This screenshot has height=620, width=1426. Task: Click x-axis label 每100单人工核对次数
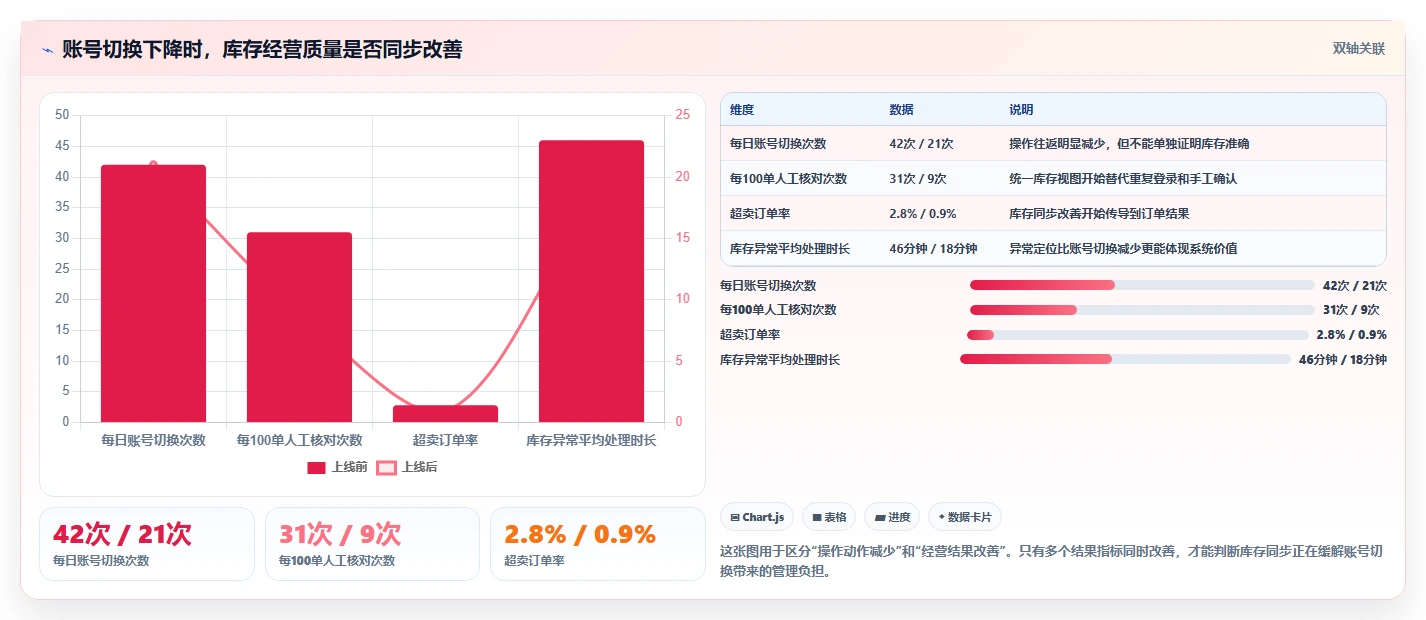299,440
